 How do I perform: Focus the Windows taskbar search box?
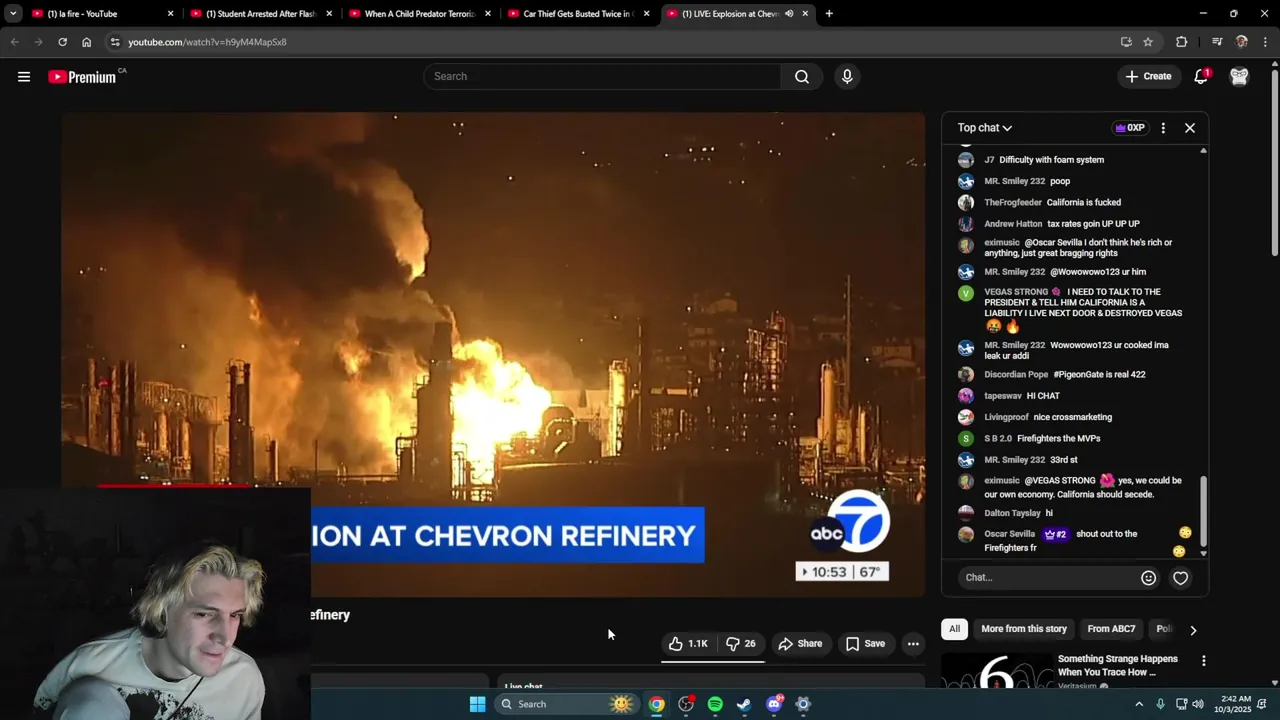(x=567, y=704)
